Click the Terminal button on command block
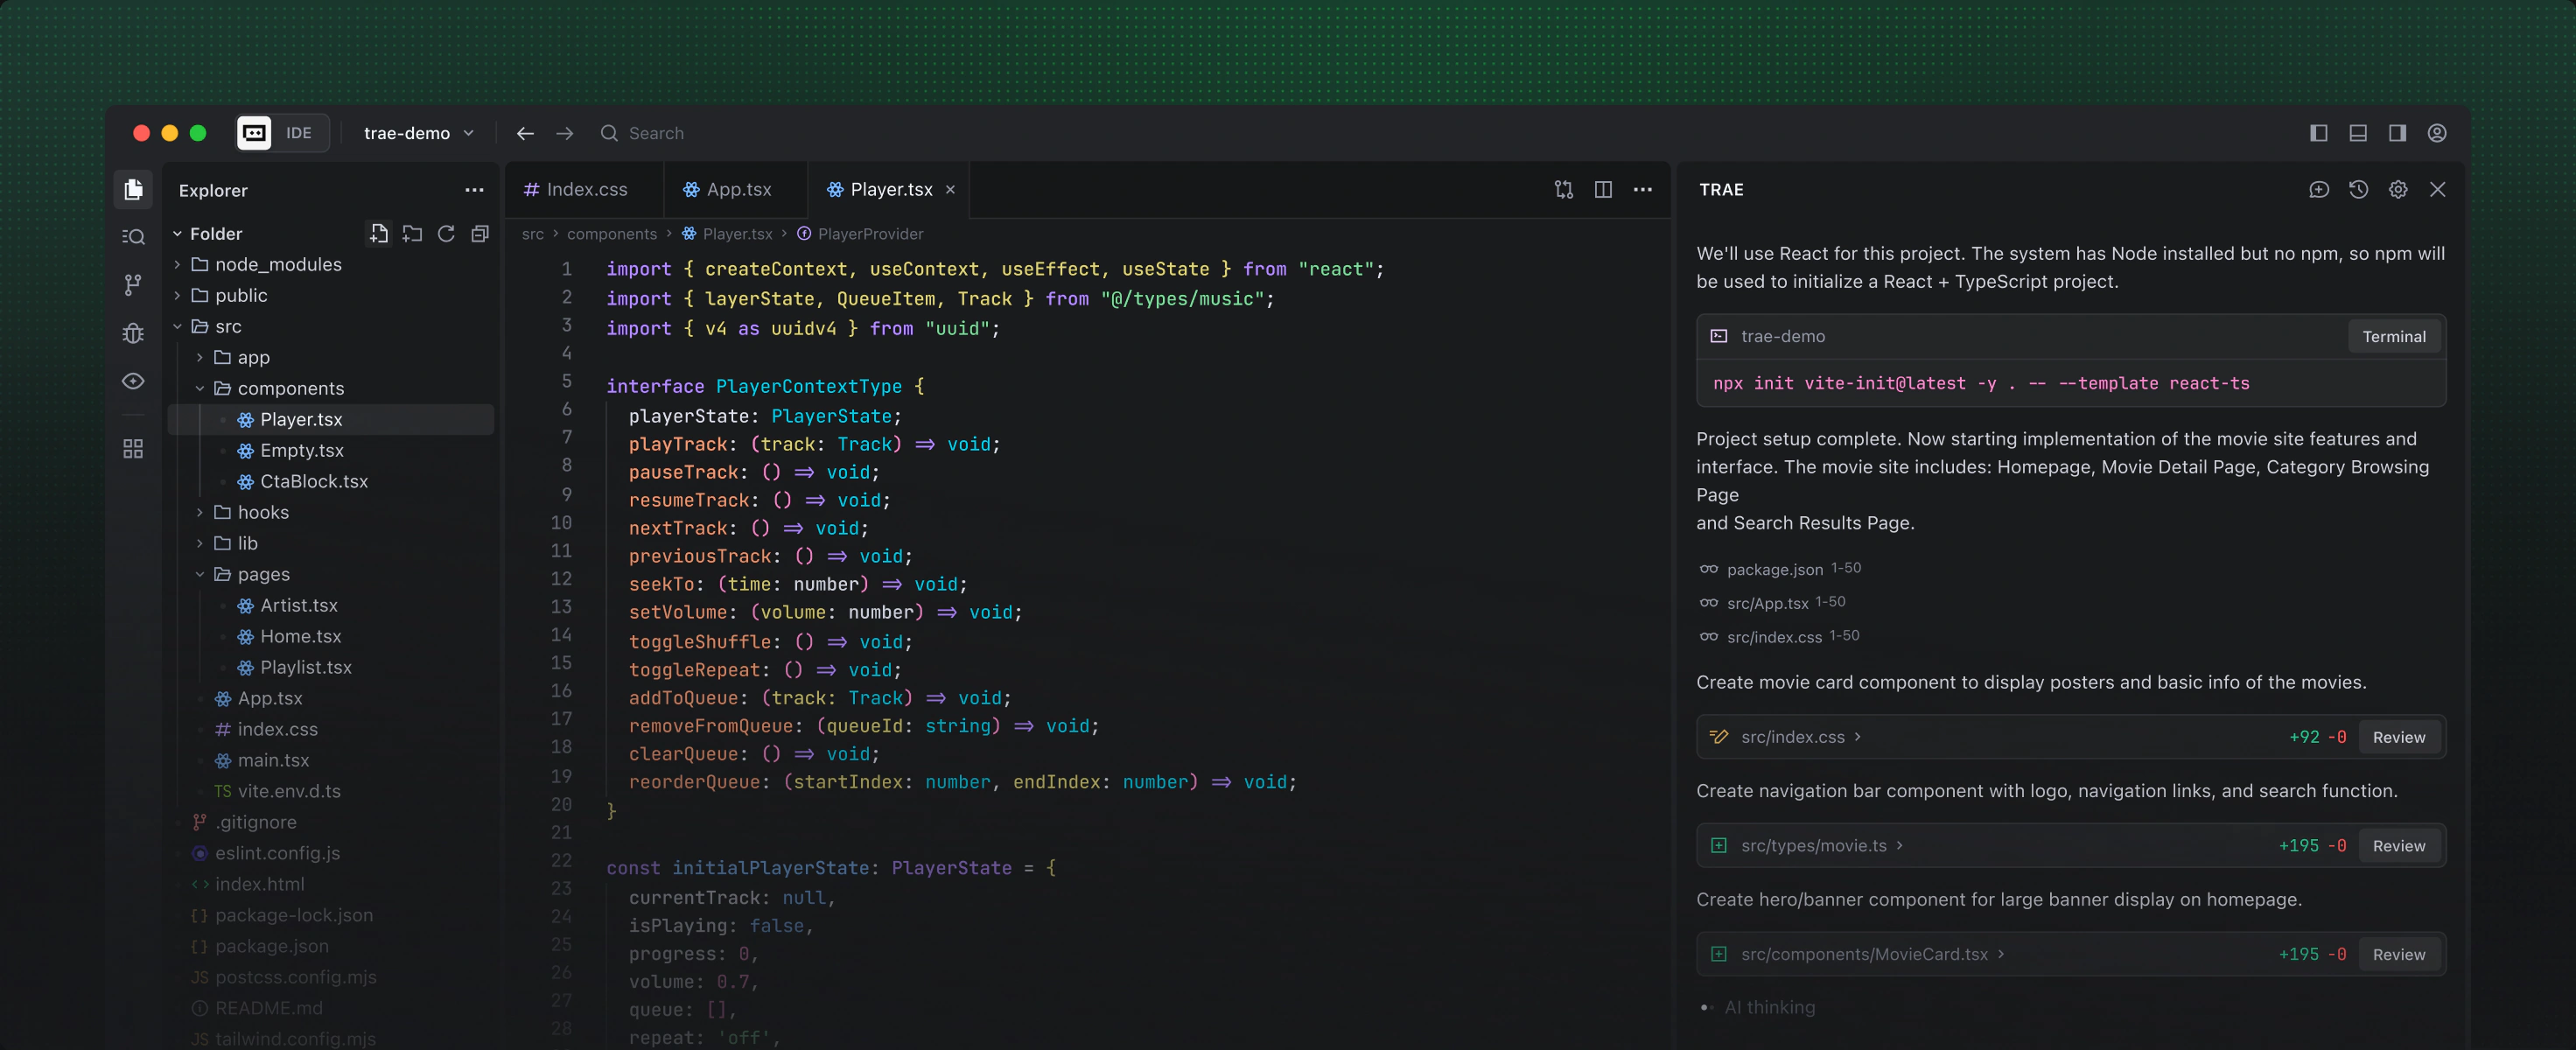 pyautogui.click(x=2394, y=337)
